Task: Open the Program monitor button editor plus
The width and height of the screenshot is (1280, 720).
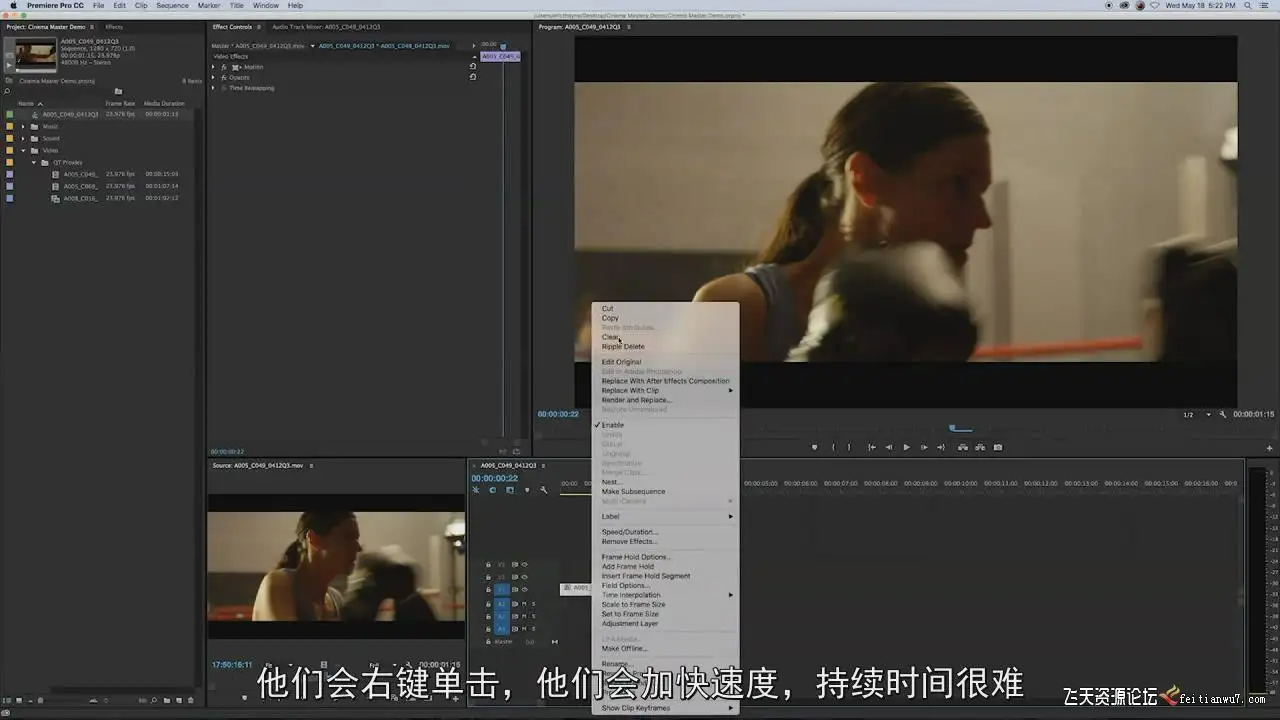Action: (1270, 447)
